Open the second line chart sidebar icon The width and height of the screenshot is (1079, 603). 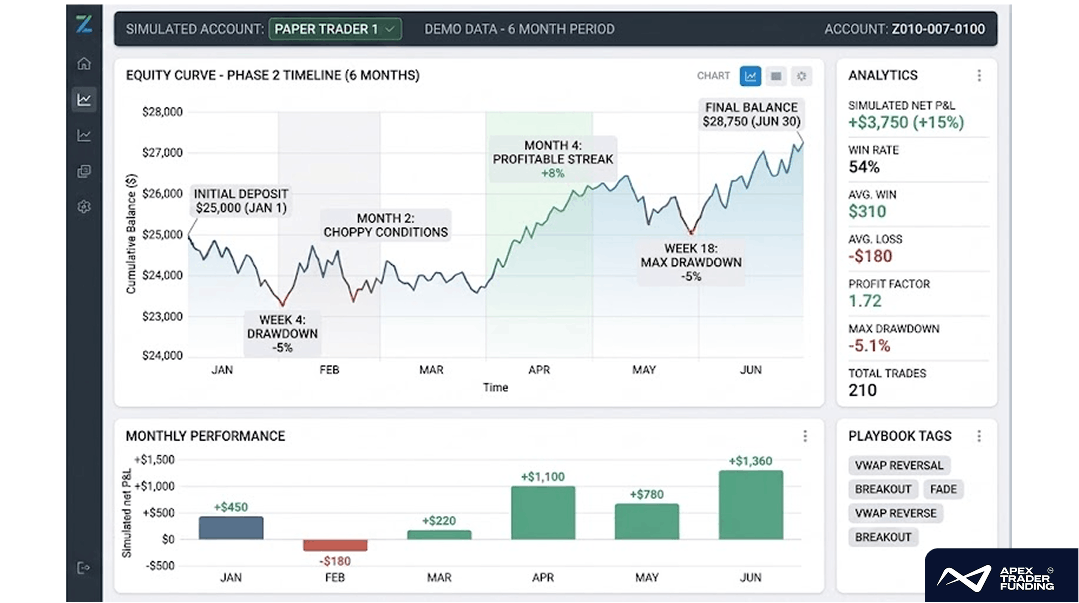[84, 136]
